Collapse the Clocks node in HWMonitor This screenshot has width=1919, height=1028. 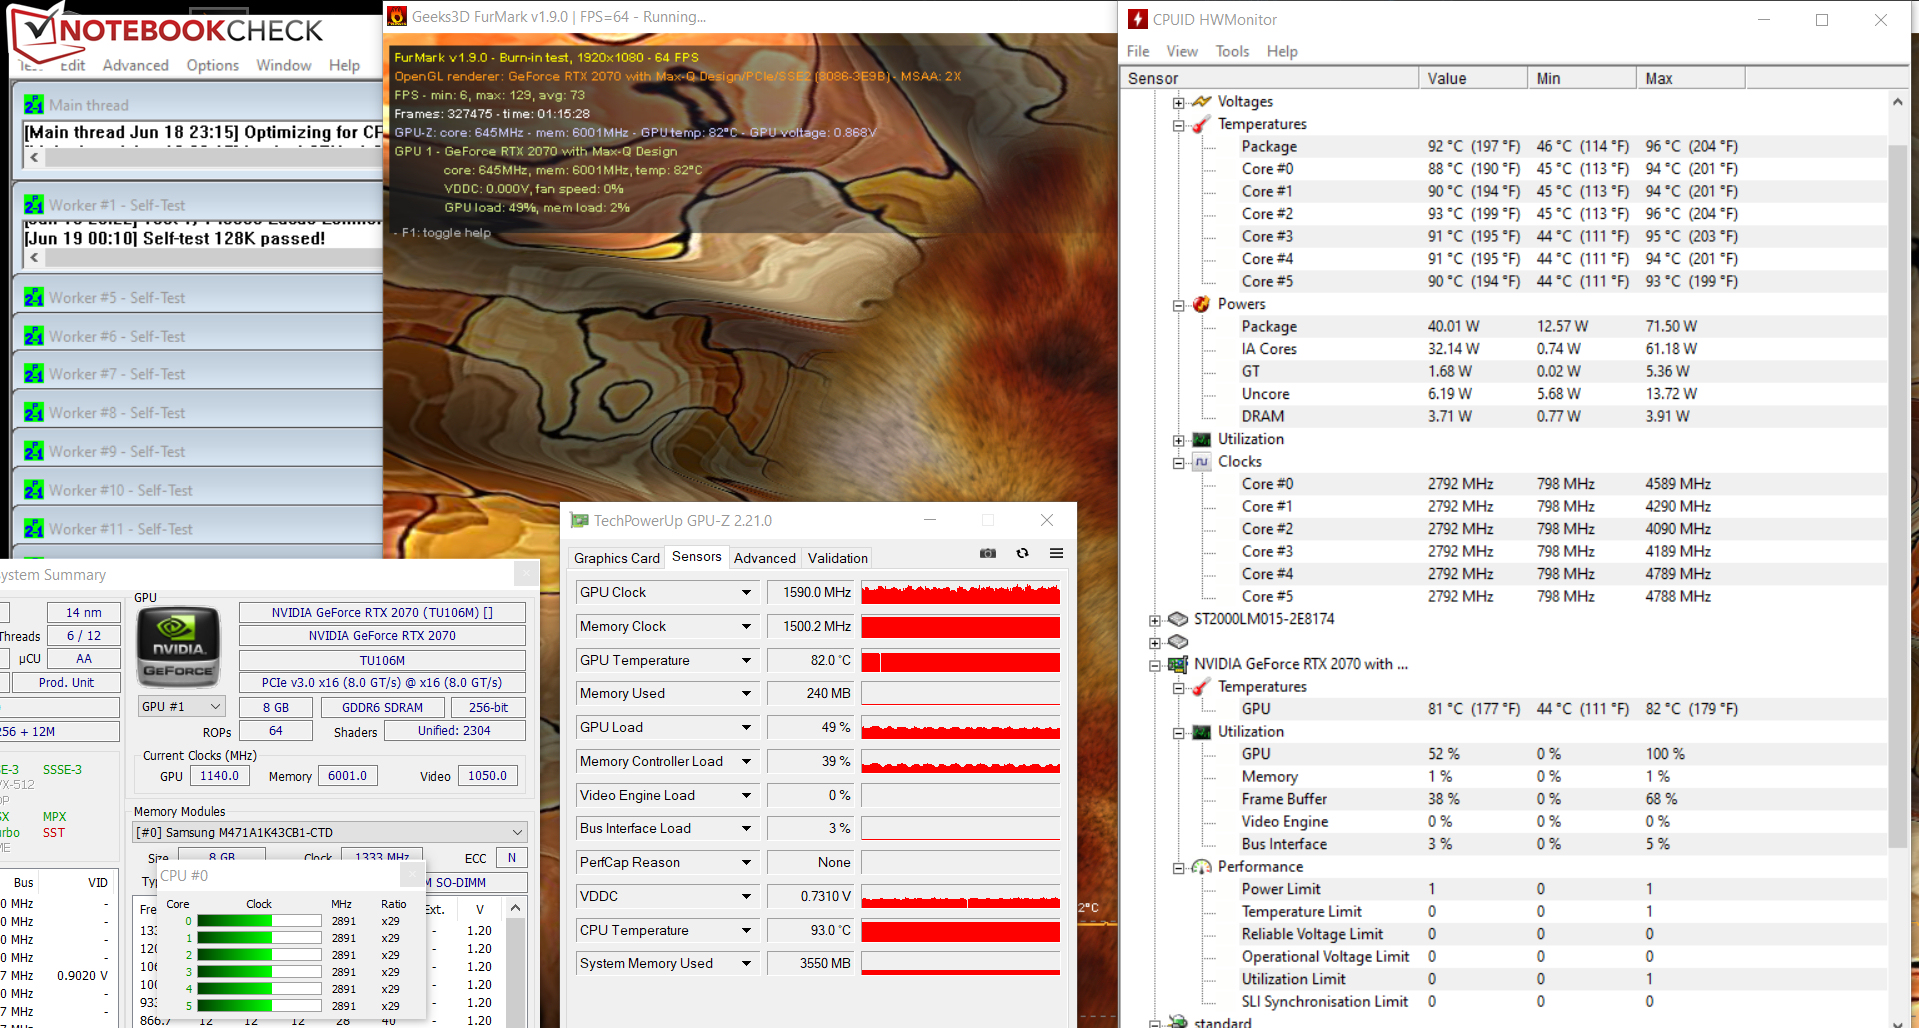tap(1179, 462)
